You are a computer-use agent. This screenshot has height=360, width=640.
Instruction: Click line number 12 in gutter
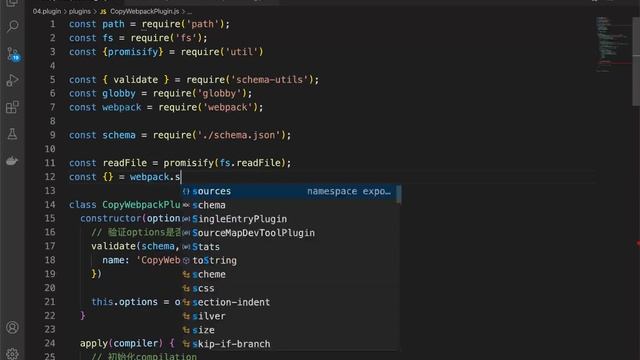(x=50, y=177)
